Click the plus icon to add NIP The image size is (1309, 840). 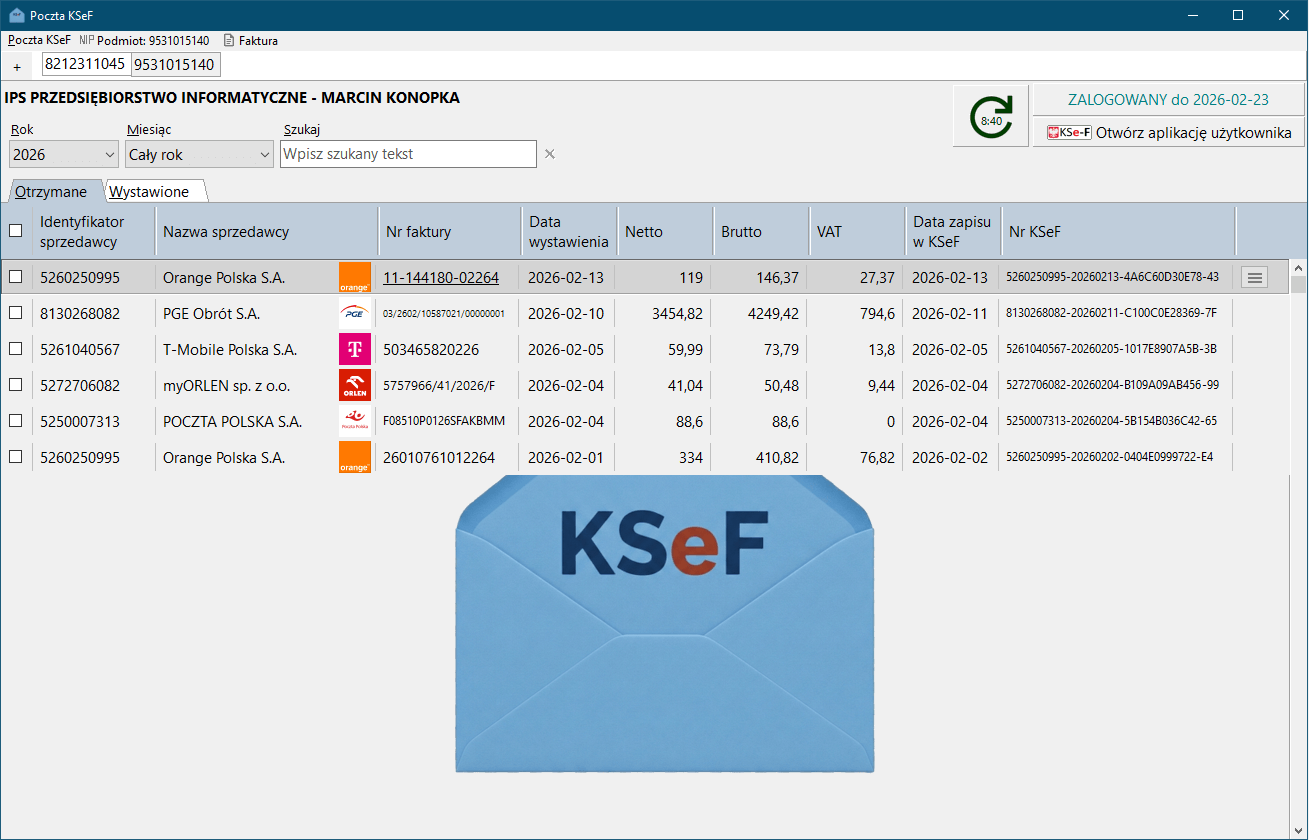pos(17,67)
